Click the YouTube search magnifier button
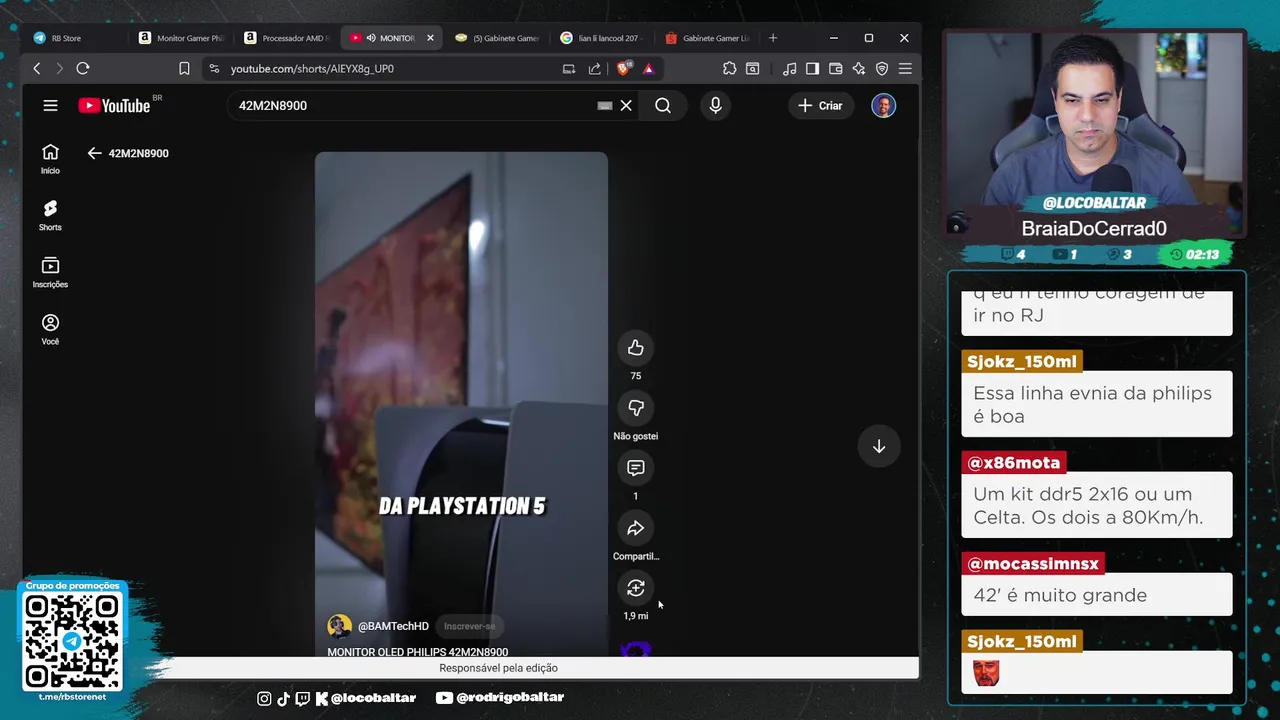Image resolution: width=1280 pixels, height=720 pixels. tap(663, 105)
